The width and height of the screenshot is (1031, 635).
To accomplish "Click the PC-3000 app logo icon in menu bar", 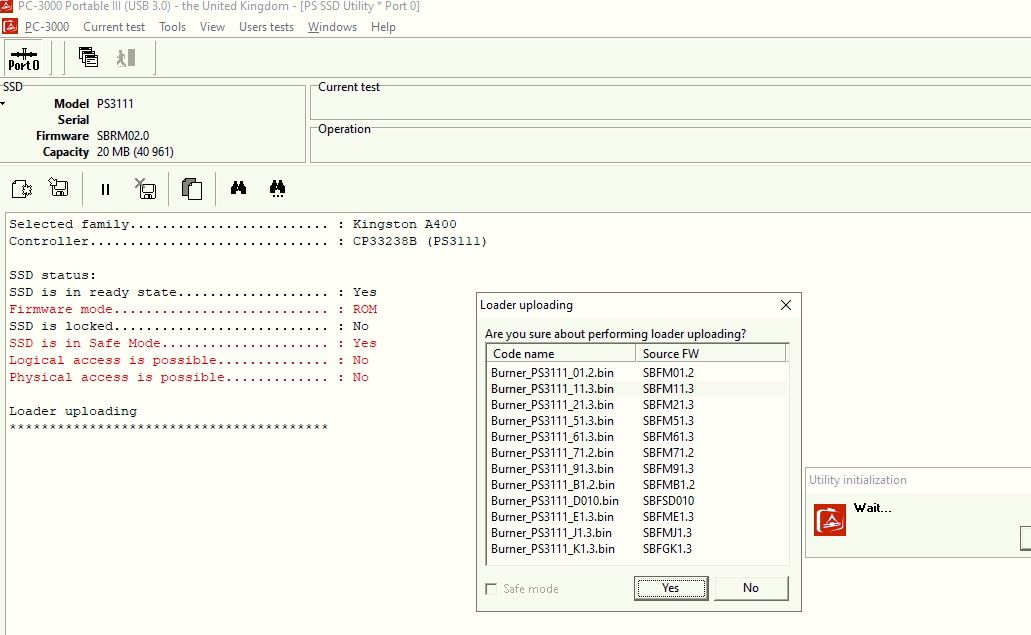I will [x=10, y=26].
